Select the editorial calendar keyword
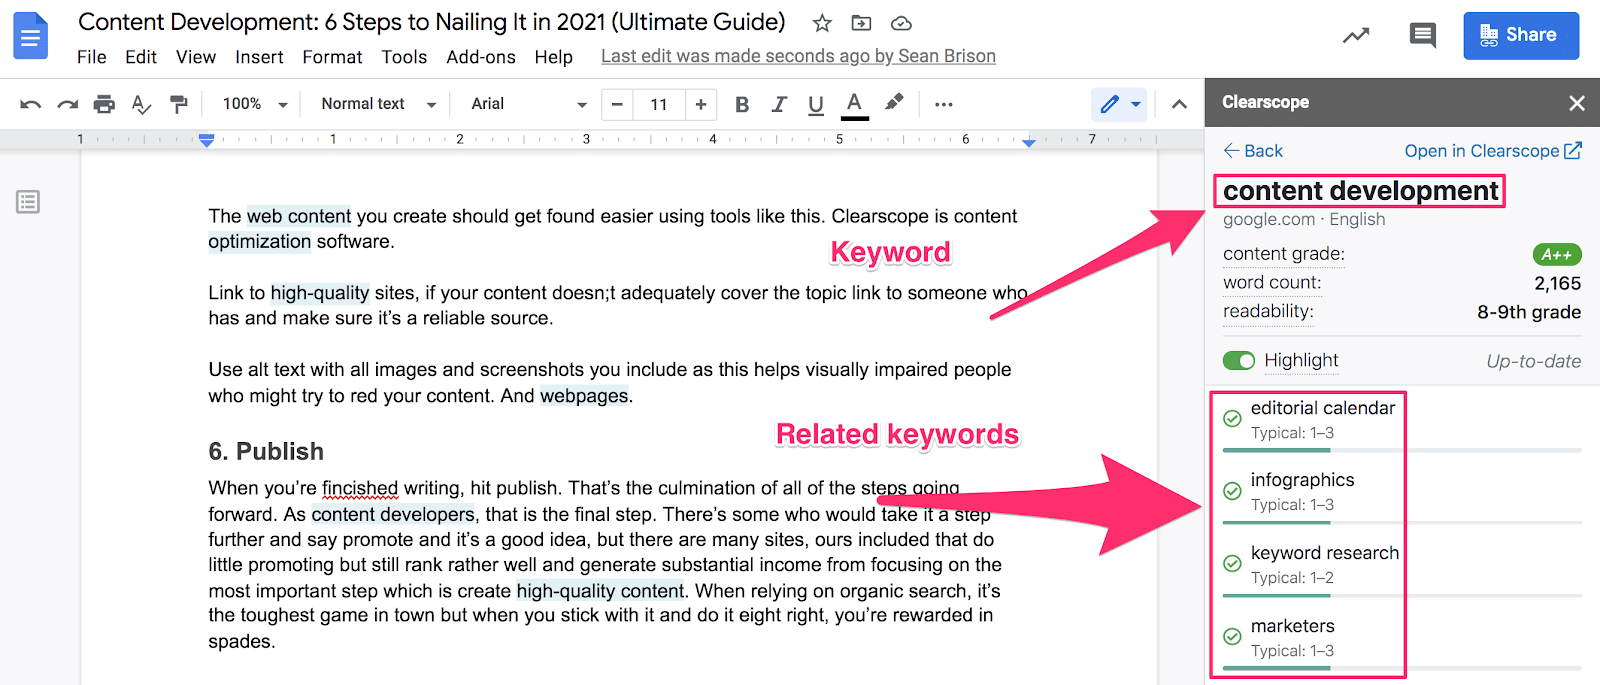This screenshot has width=1600, height=685. (1322, 408)
